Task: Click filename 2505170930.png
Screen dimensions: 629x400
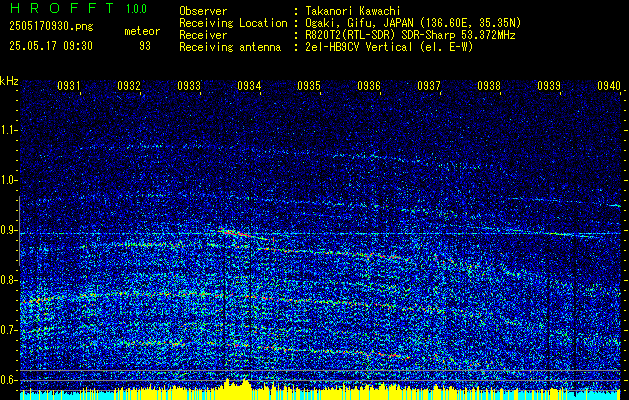Action: pyautogui.click(x=51, y=26)
